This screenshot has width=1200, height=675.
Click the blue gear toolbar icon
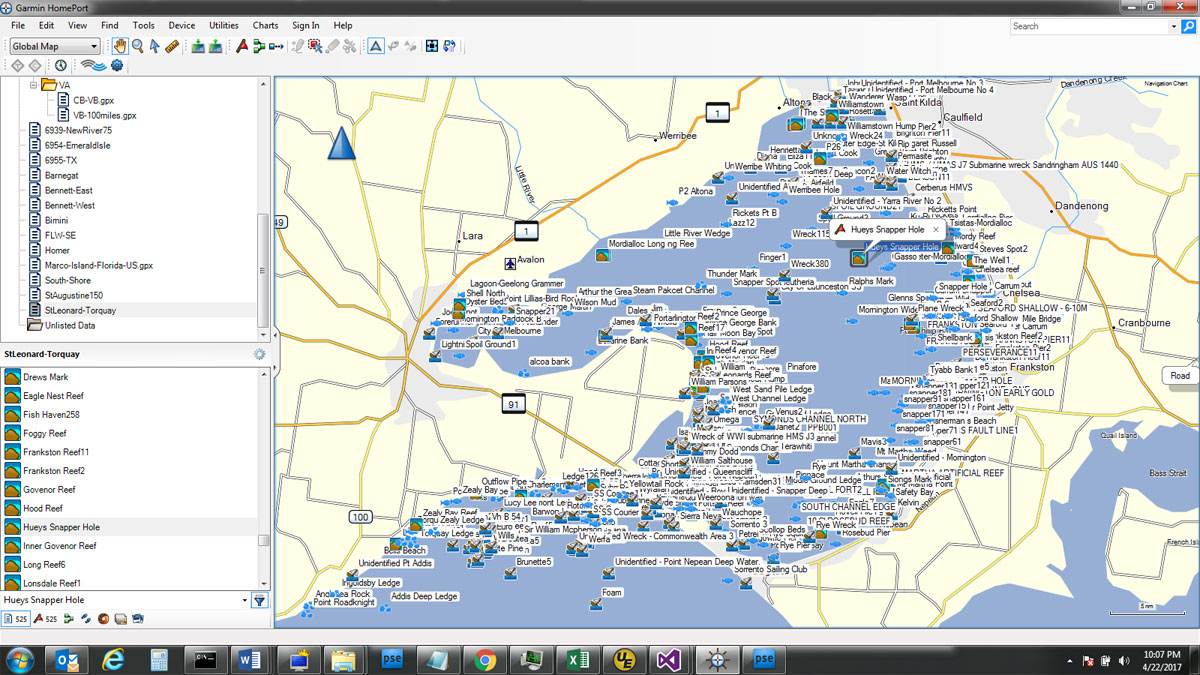pos(117,66)
